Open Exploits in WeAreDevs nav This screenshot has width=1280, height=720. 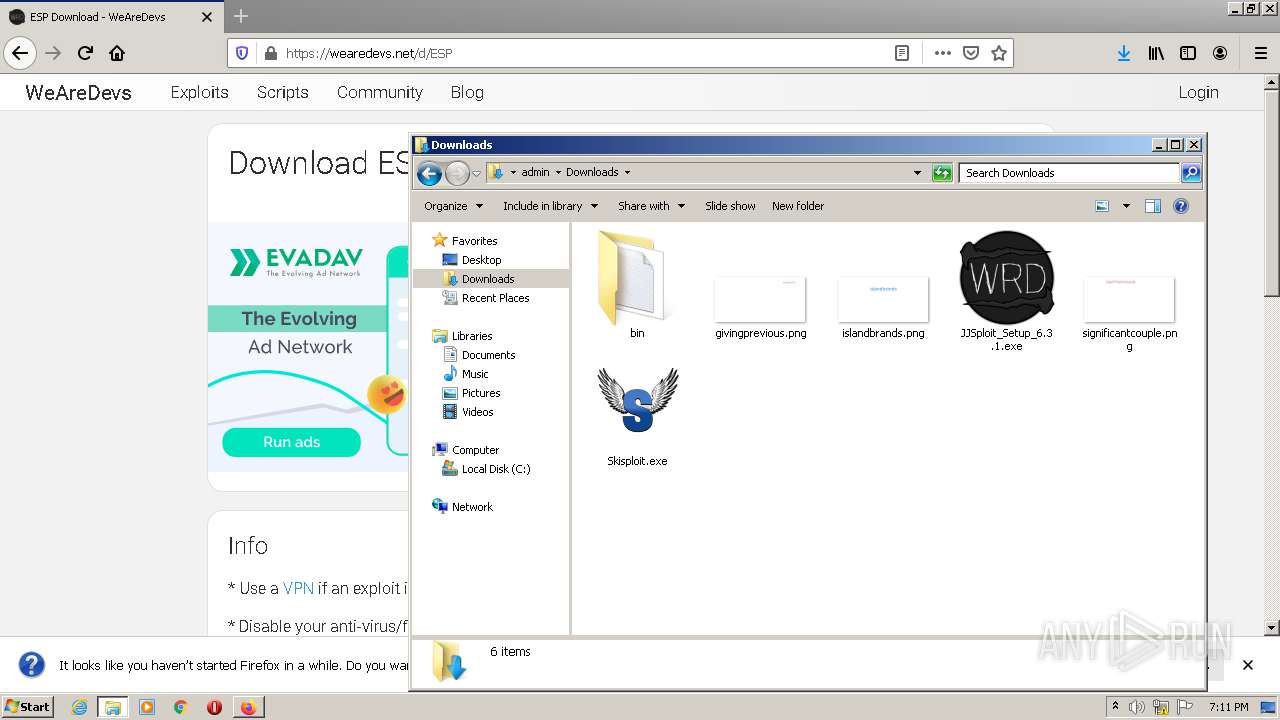point(199,92)
